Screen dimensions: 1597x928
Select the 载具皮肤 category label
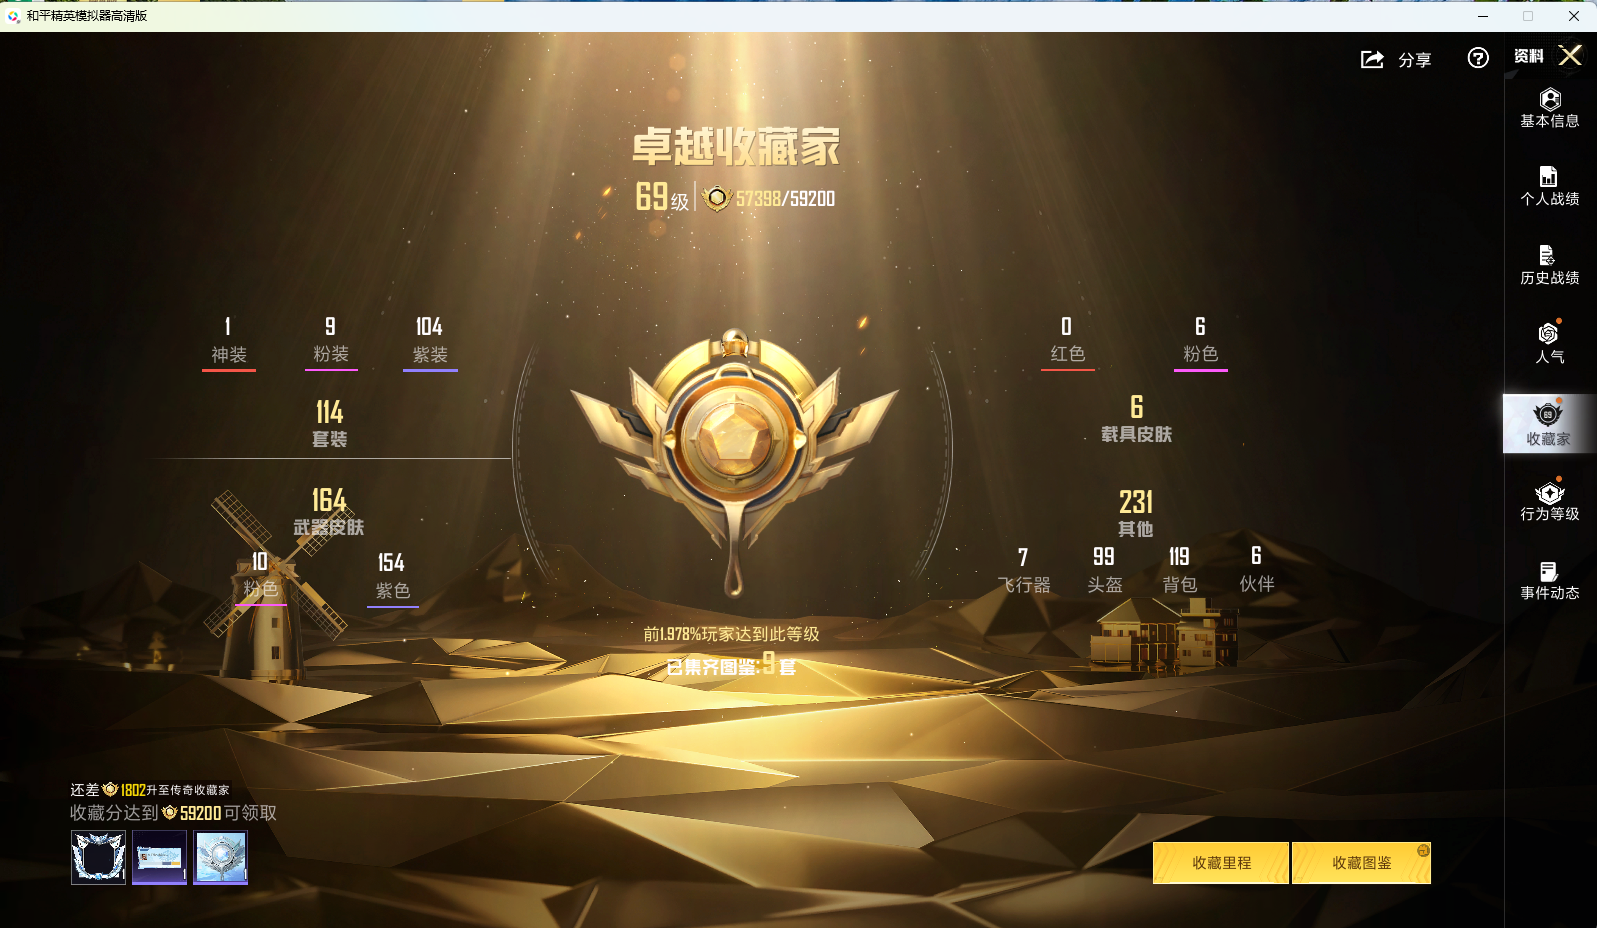1136,434
